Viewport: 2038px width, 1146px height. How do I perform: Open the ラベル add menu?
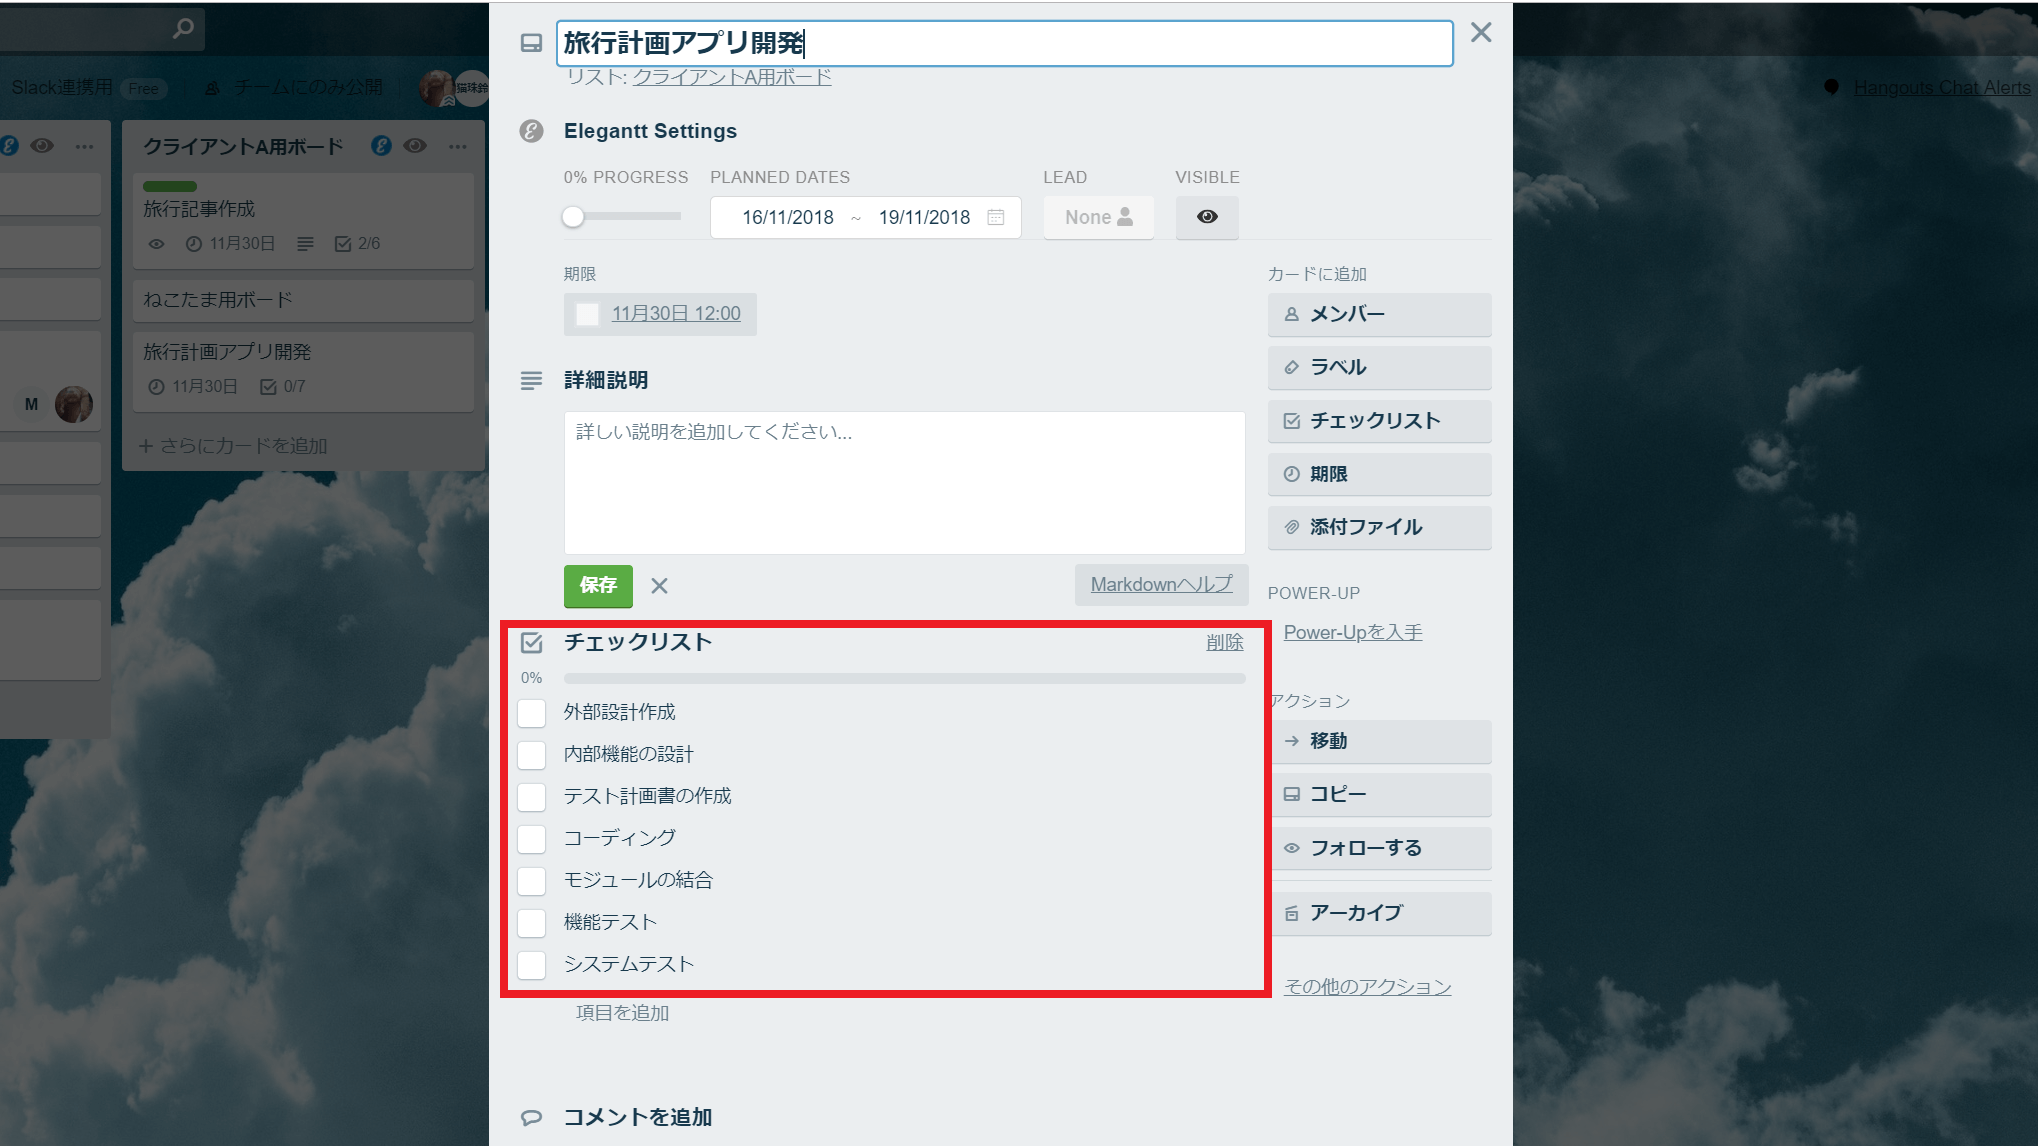click(1379, 367)
